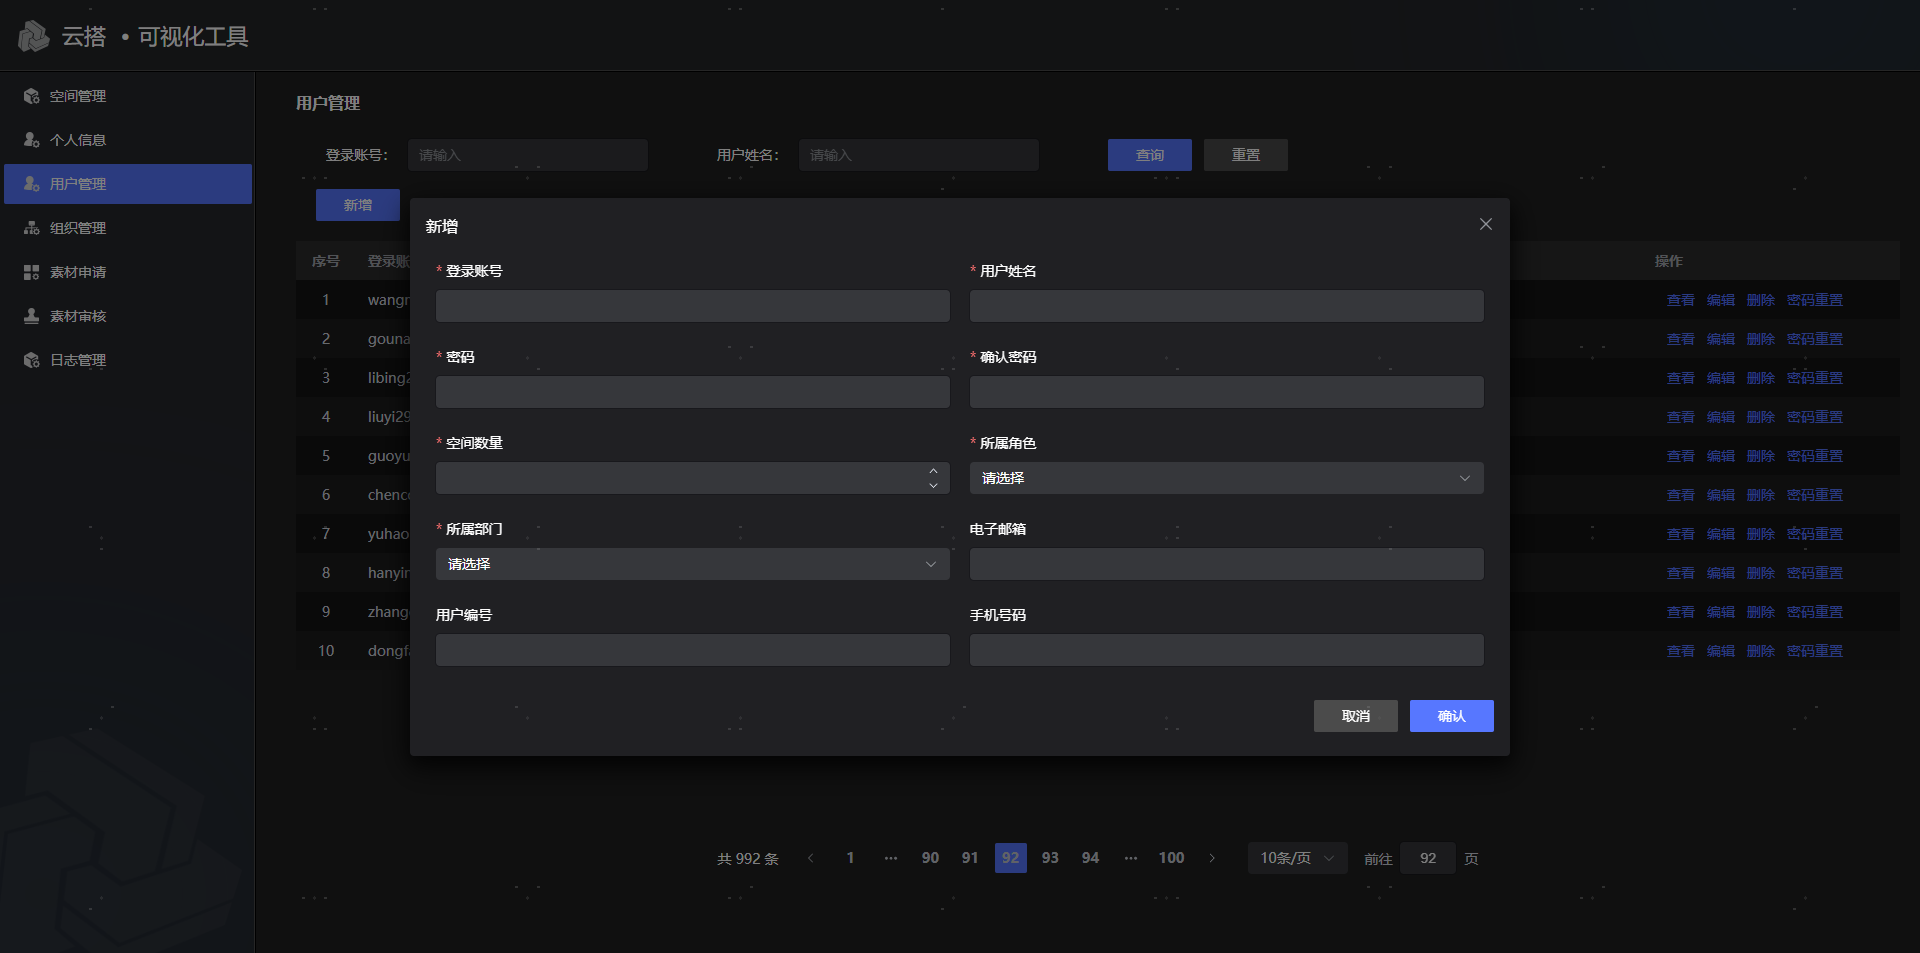Go to page 93 in pagination
The height and width of the screenshot is (953, 1920).
pos(1050,858)
